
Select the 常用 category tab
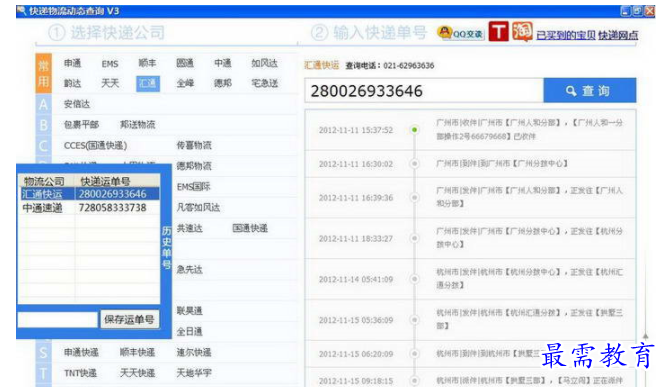[x=44, y=73]
